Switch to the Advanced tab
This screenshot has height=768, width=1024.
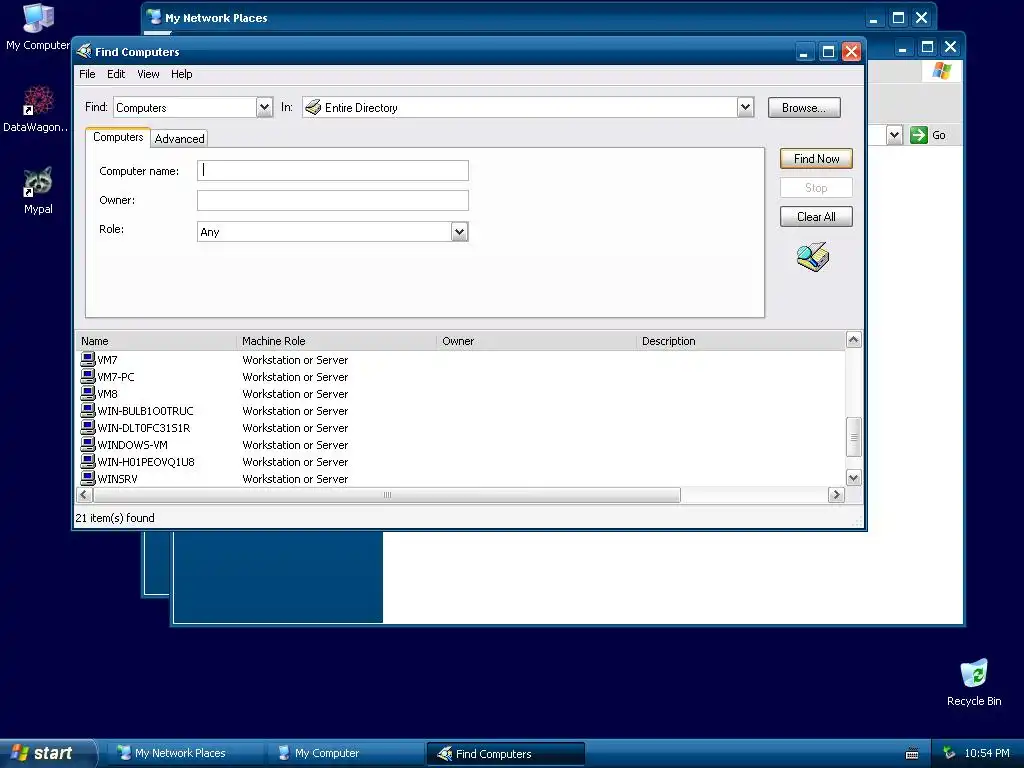click(x=179, y=138)
